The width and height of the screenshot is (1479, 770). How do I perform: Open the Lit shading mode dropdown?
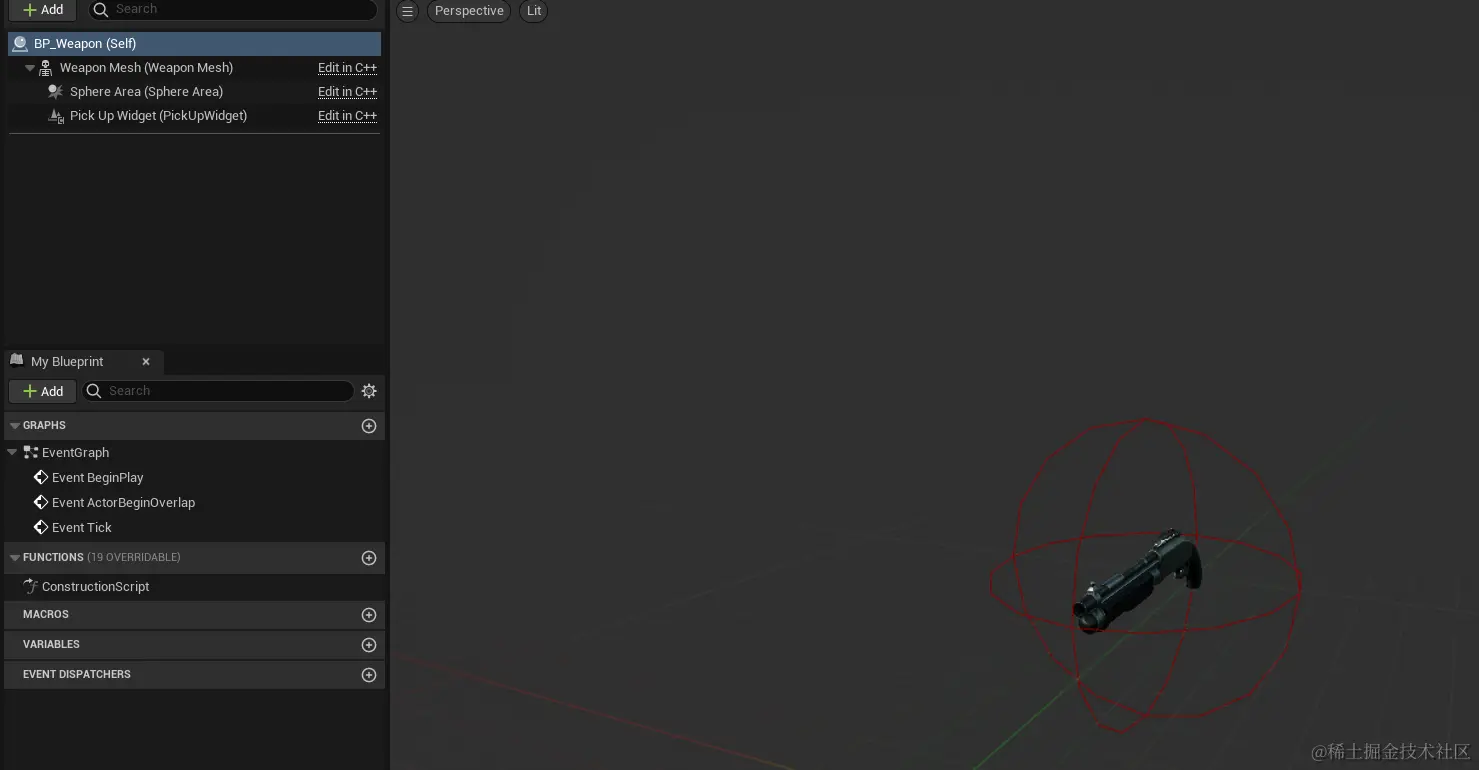tap(534, 11)
